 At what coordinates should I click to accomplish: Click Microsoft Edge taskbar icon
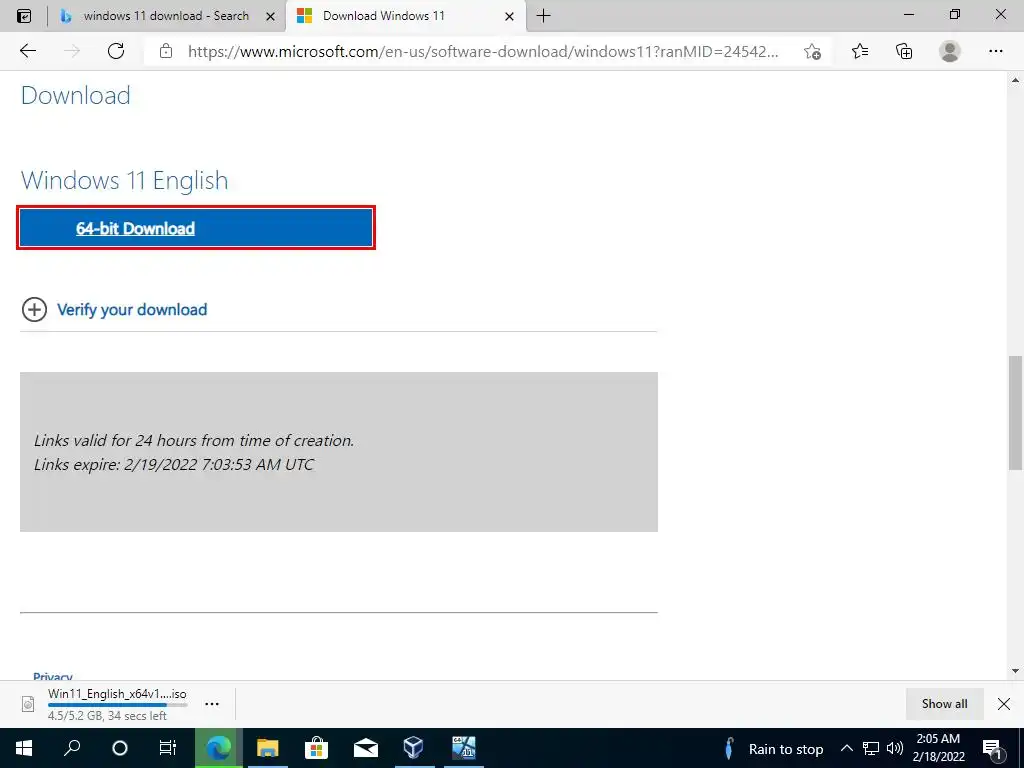point(219,748)
